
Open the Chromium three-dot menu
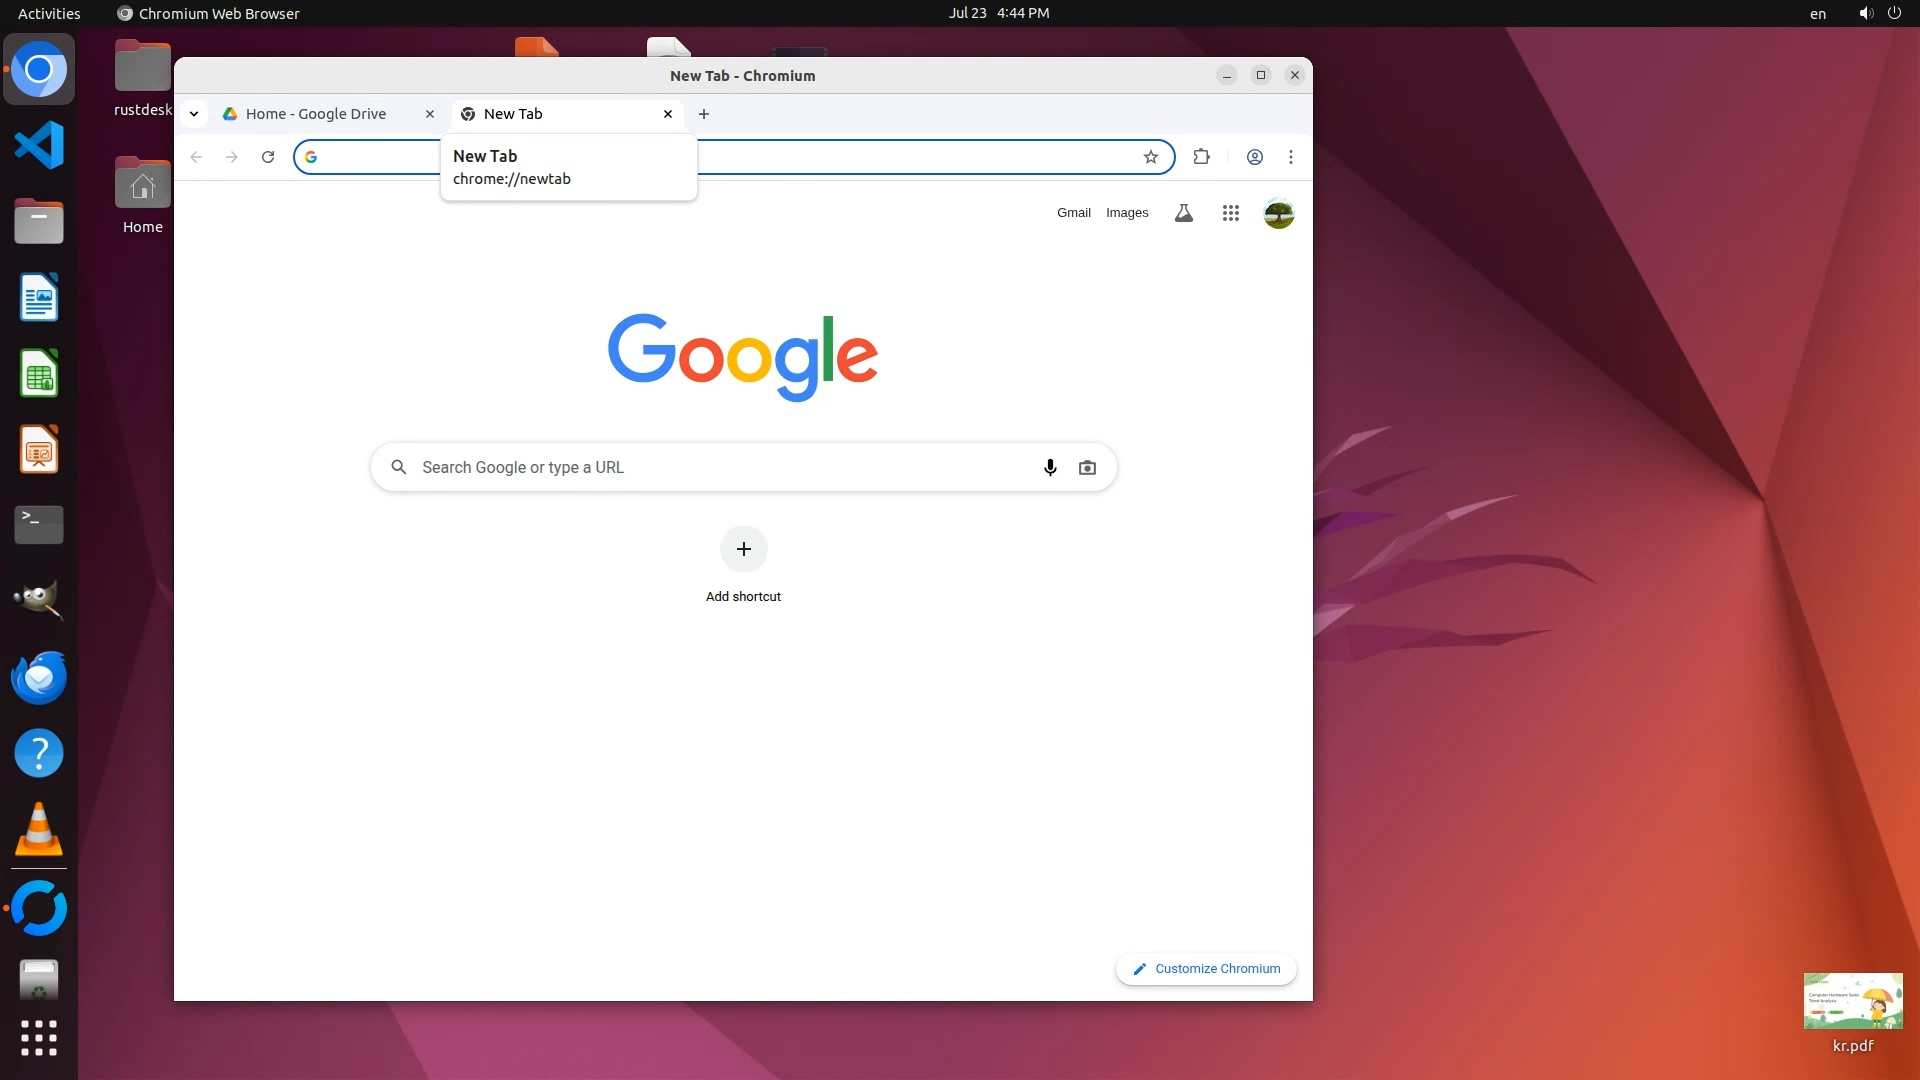(x=1291, y=157)
